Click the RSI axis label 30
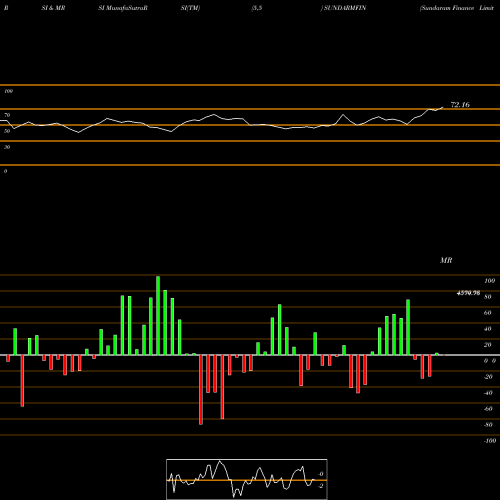The height and width of the screenshot is (500, 500). click(x=7, y=147)
